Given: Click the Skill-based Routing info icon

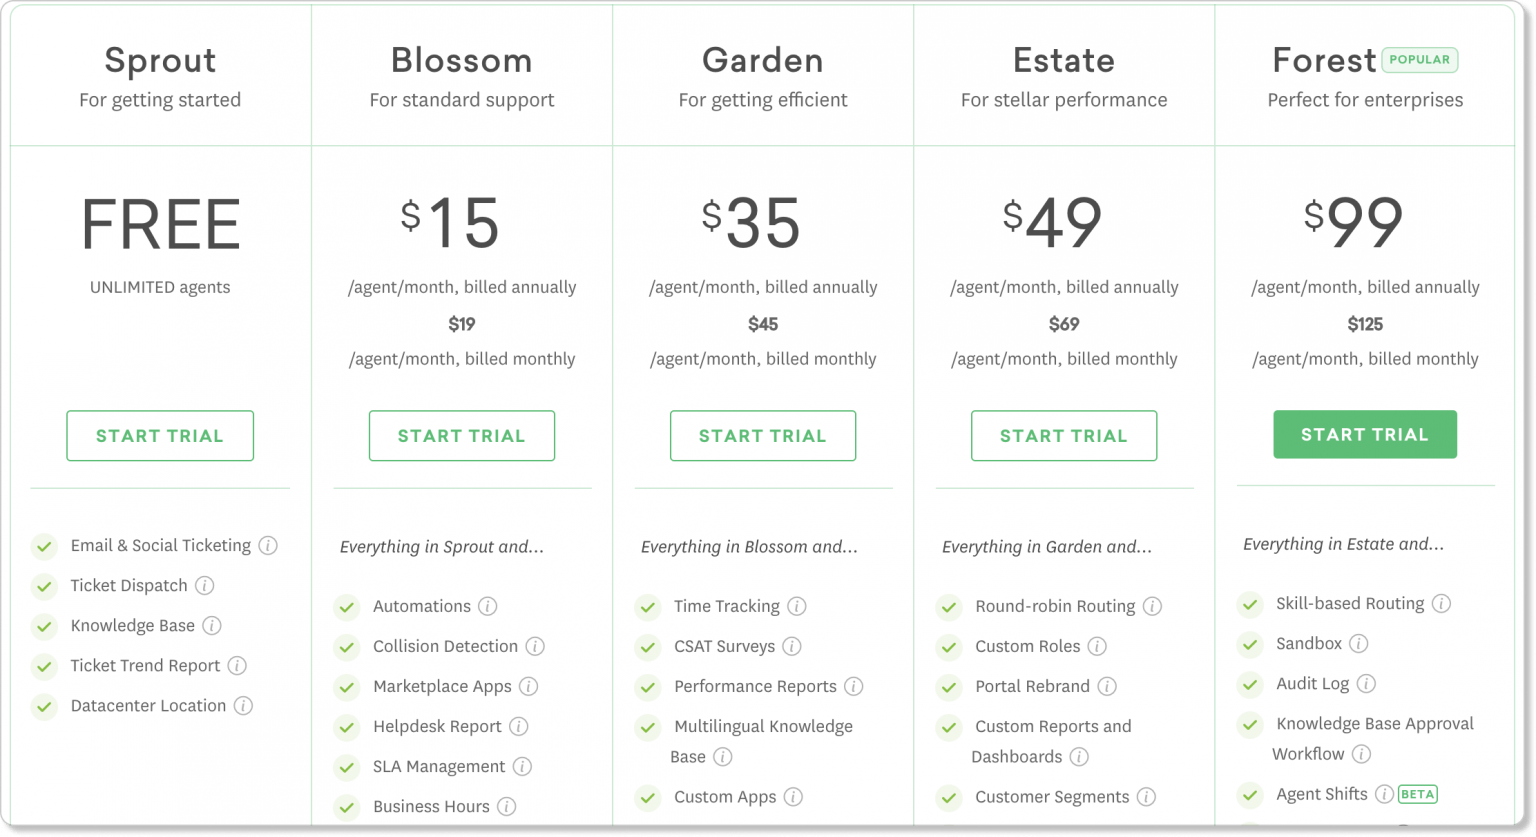Looking at the screenshot, I should [1442, 603].
